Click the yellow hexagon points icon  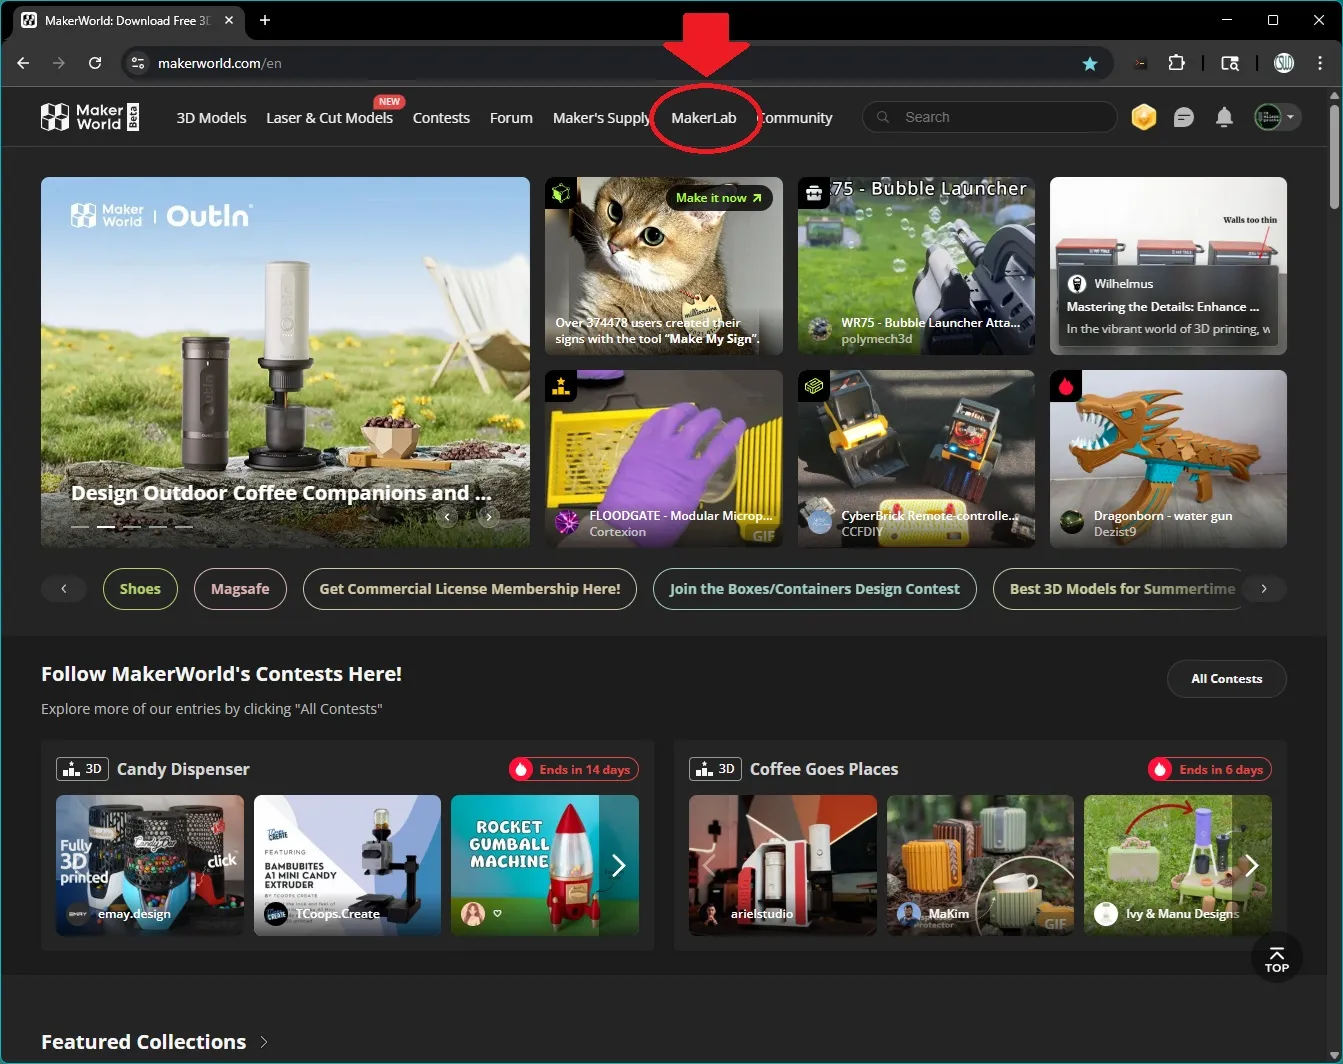tap(1144, 117)
